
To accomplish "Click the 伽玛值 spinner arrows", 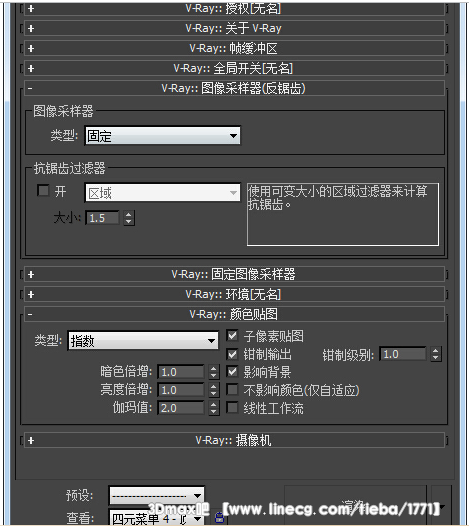I will (x=214, y=408).
